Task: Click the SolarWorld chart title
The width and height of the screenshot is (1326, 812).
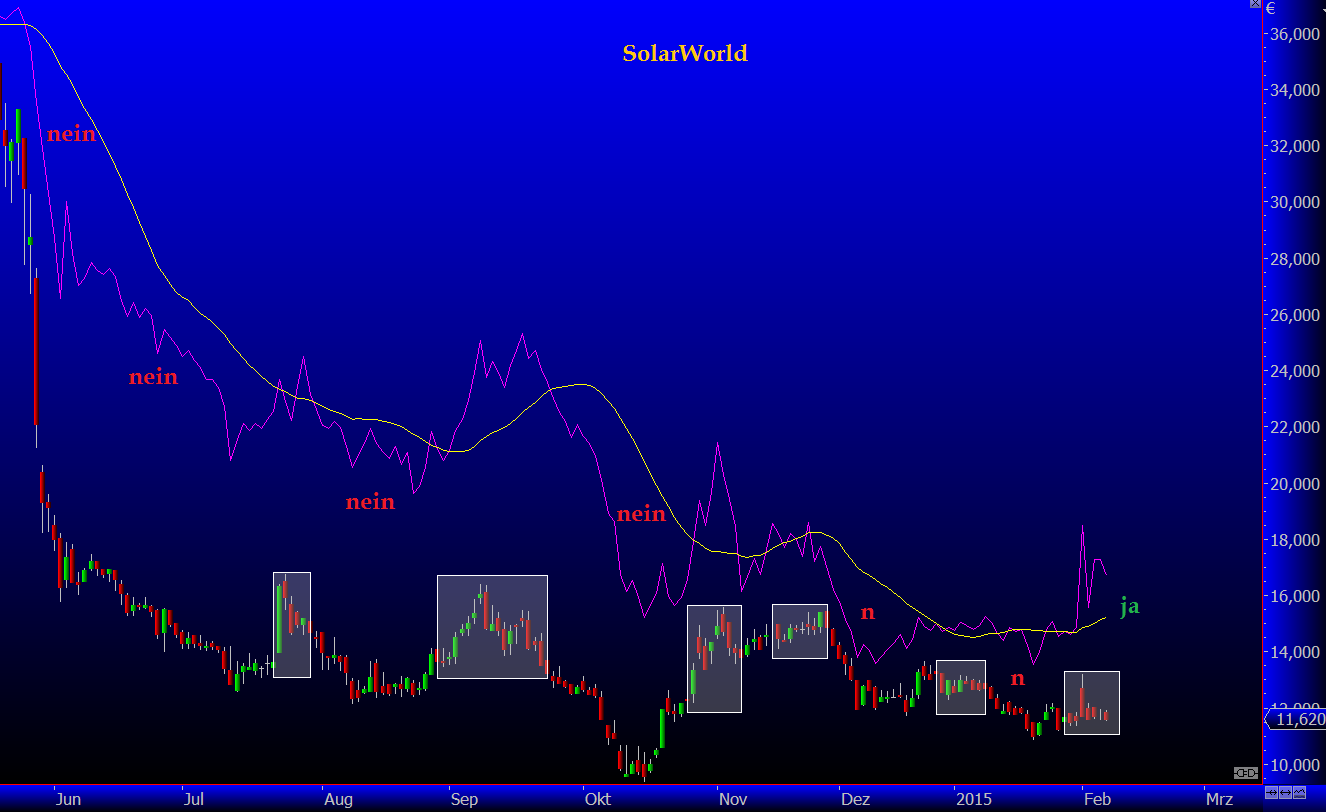Action: coord(685,53)
